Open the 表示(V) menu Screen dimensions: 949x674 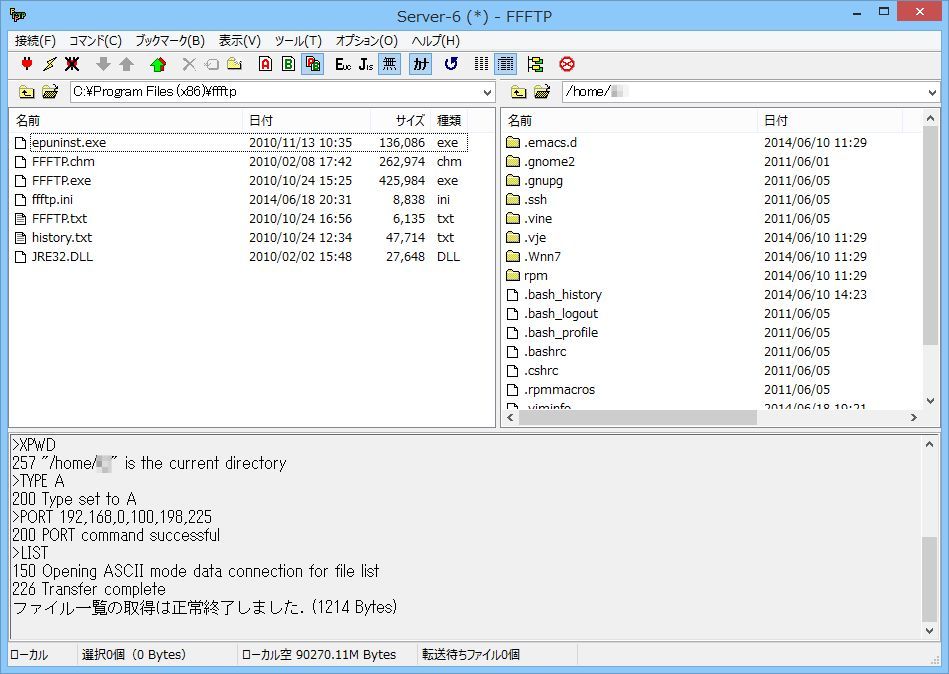click(x=240, y=41)
